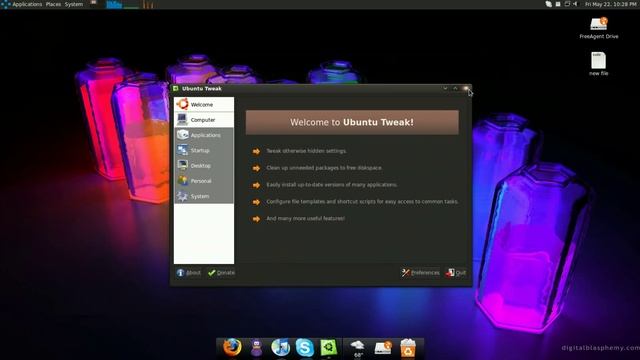Close the Ubuntu Tweak window

point(466,88)
